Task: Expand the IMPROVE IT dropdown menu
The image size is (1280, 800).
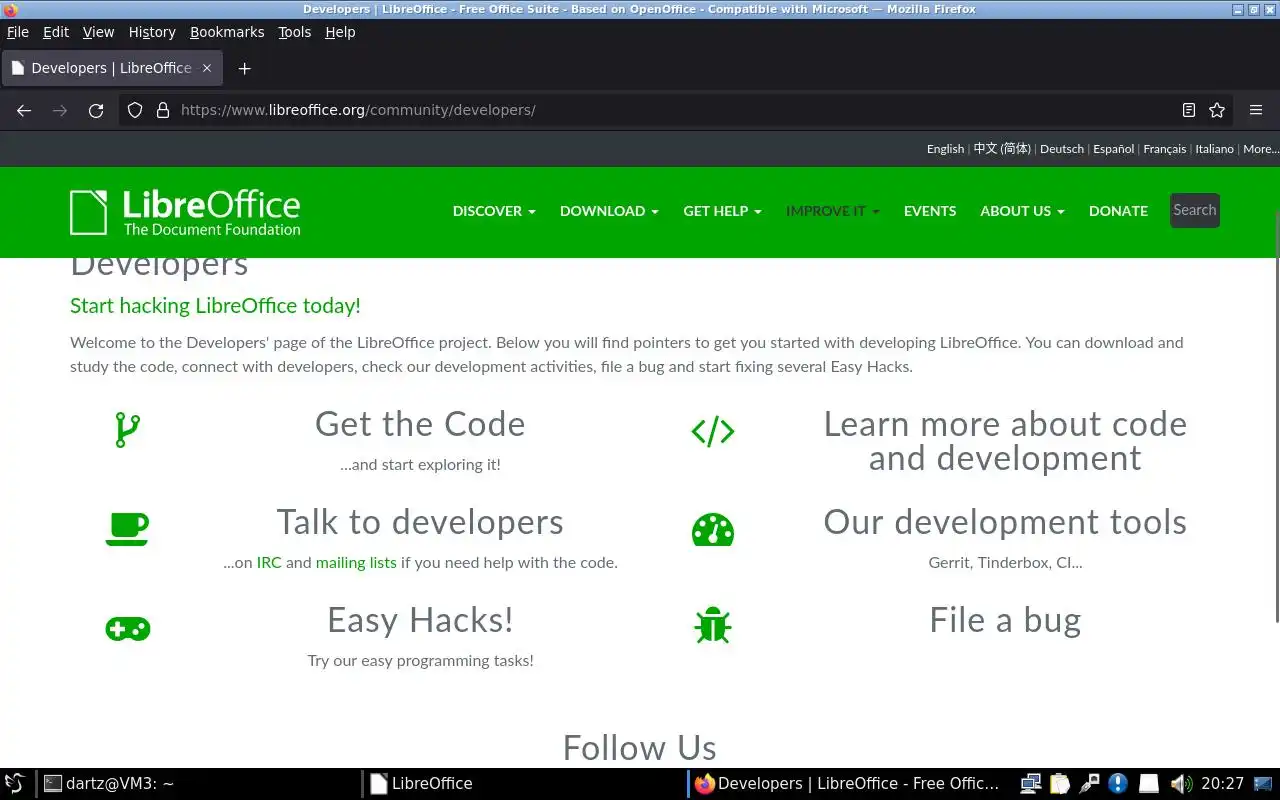Action: (833, 211)
